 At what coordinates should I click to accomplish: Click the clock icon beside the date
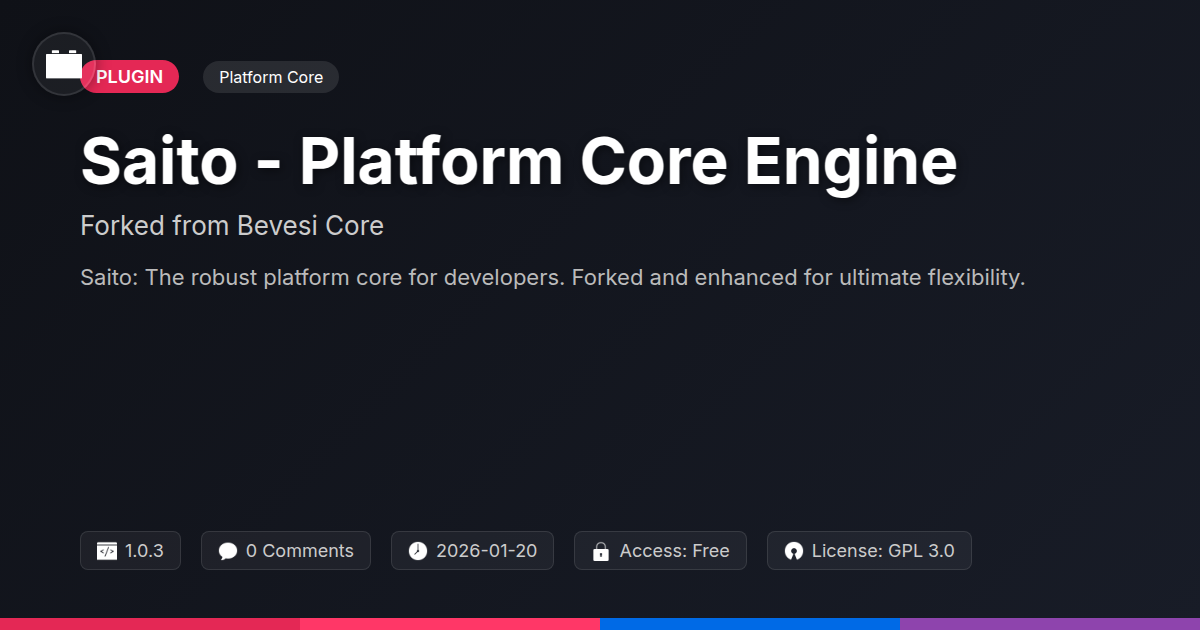pyautogui.click(x=418, y=551)
